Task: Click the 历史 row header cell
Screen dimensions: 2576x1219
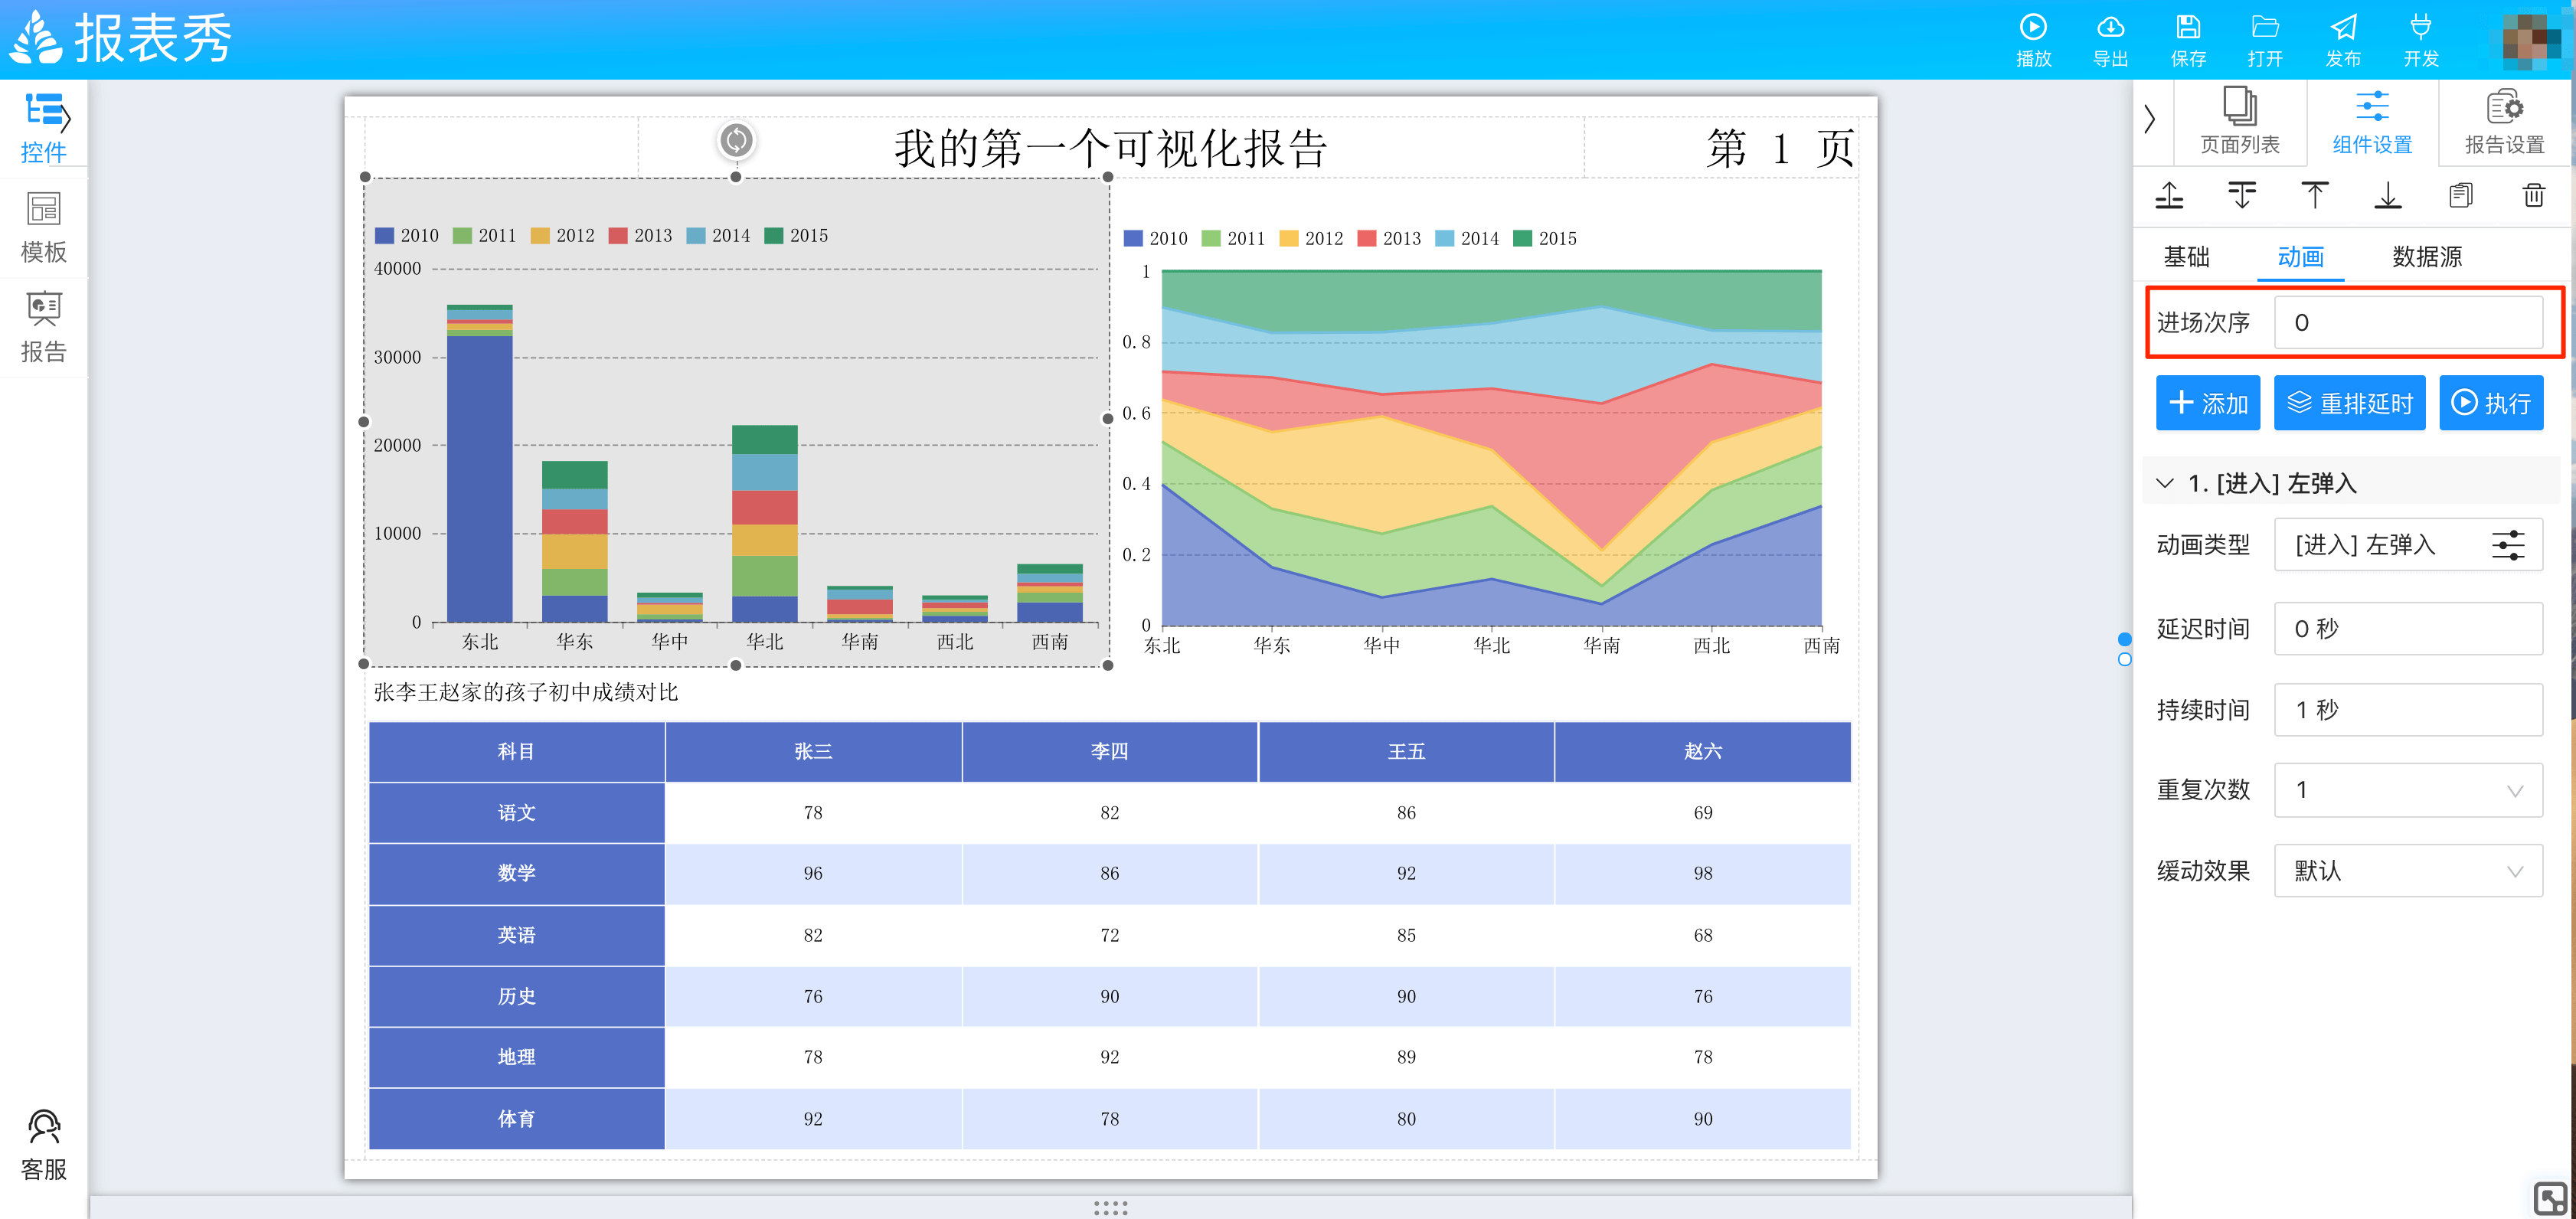Action: click(x=516, y=997)
